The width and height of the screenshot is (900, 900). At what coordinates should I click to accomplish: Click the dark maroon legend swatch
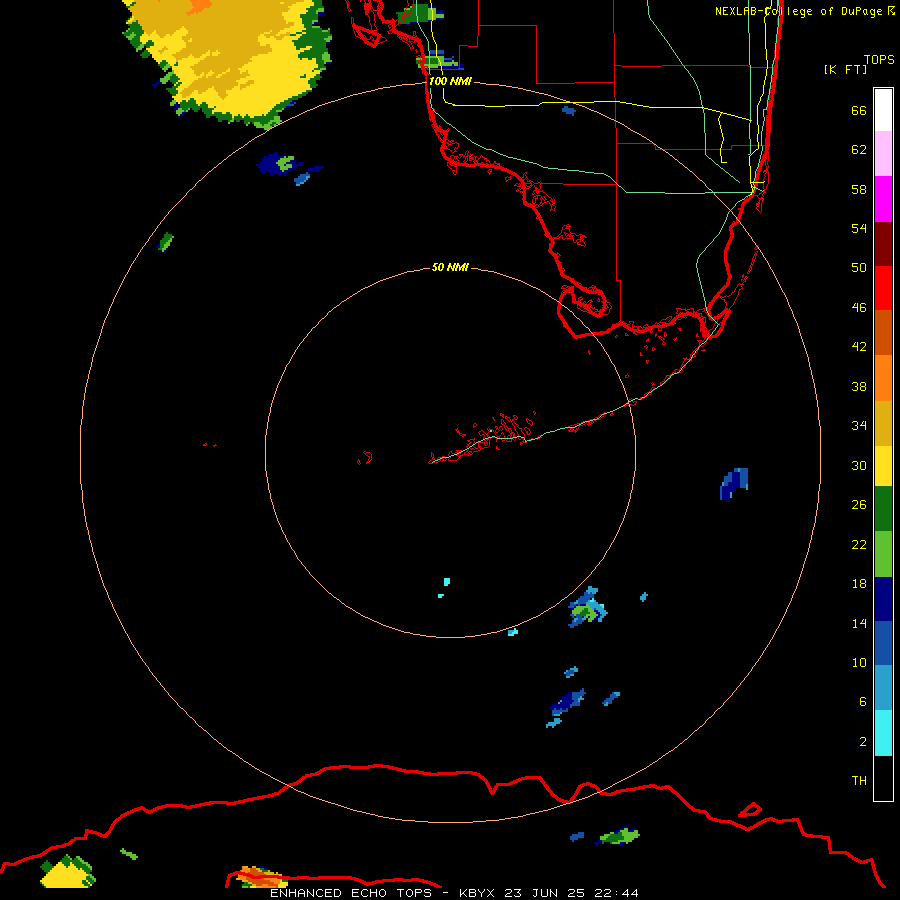(x=883, y=243)
